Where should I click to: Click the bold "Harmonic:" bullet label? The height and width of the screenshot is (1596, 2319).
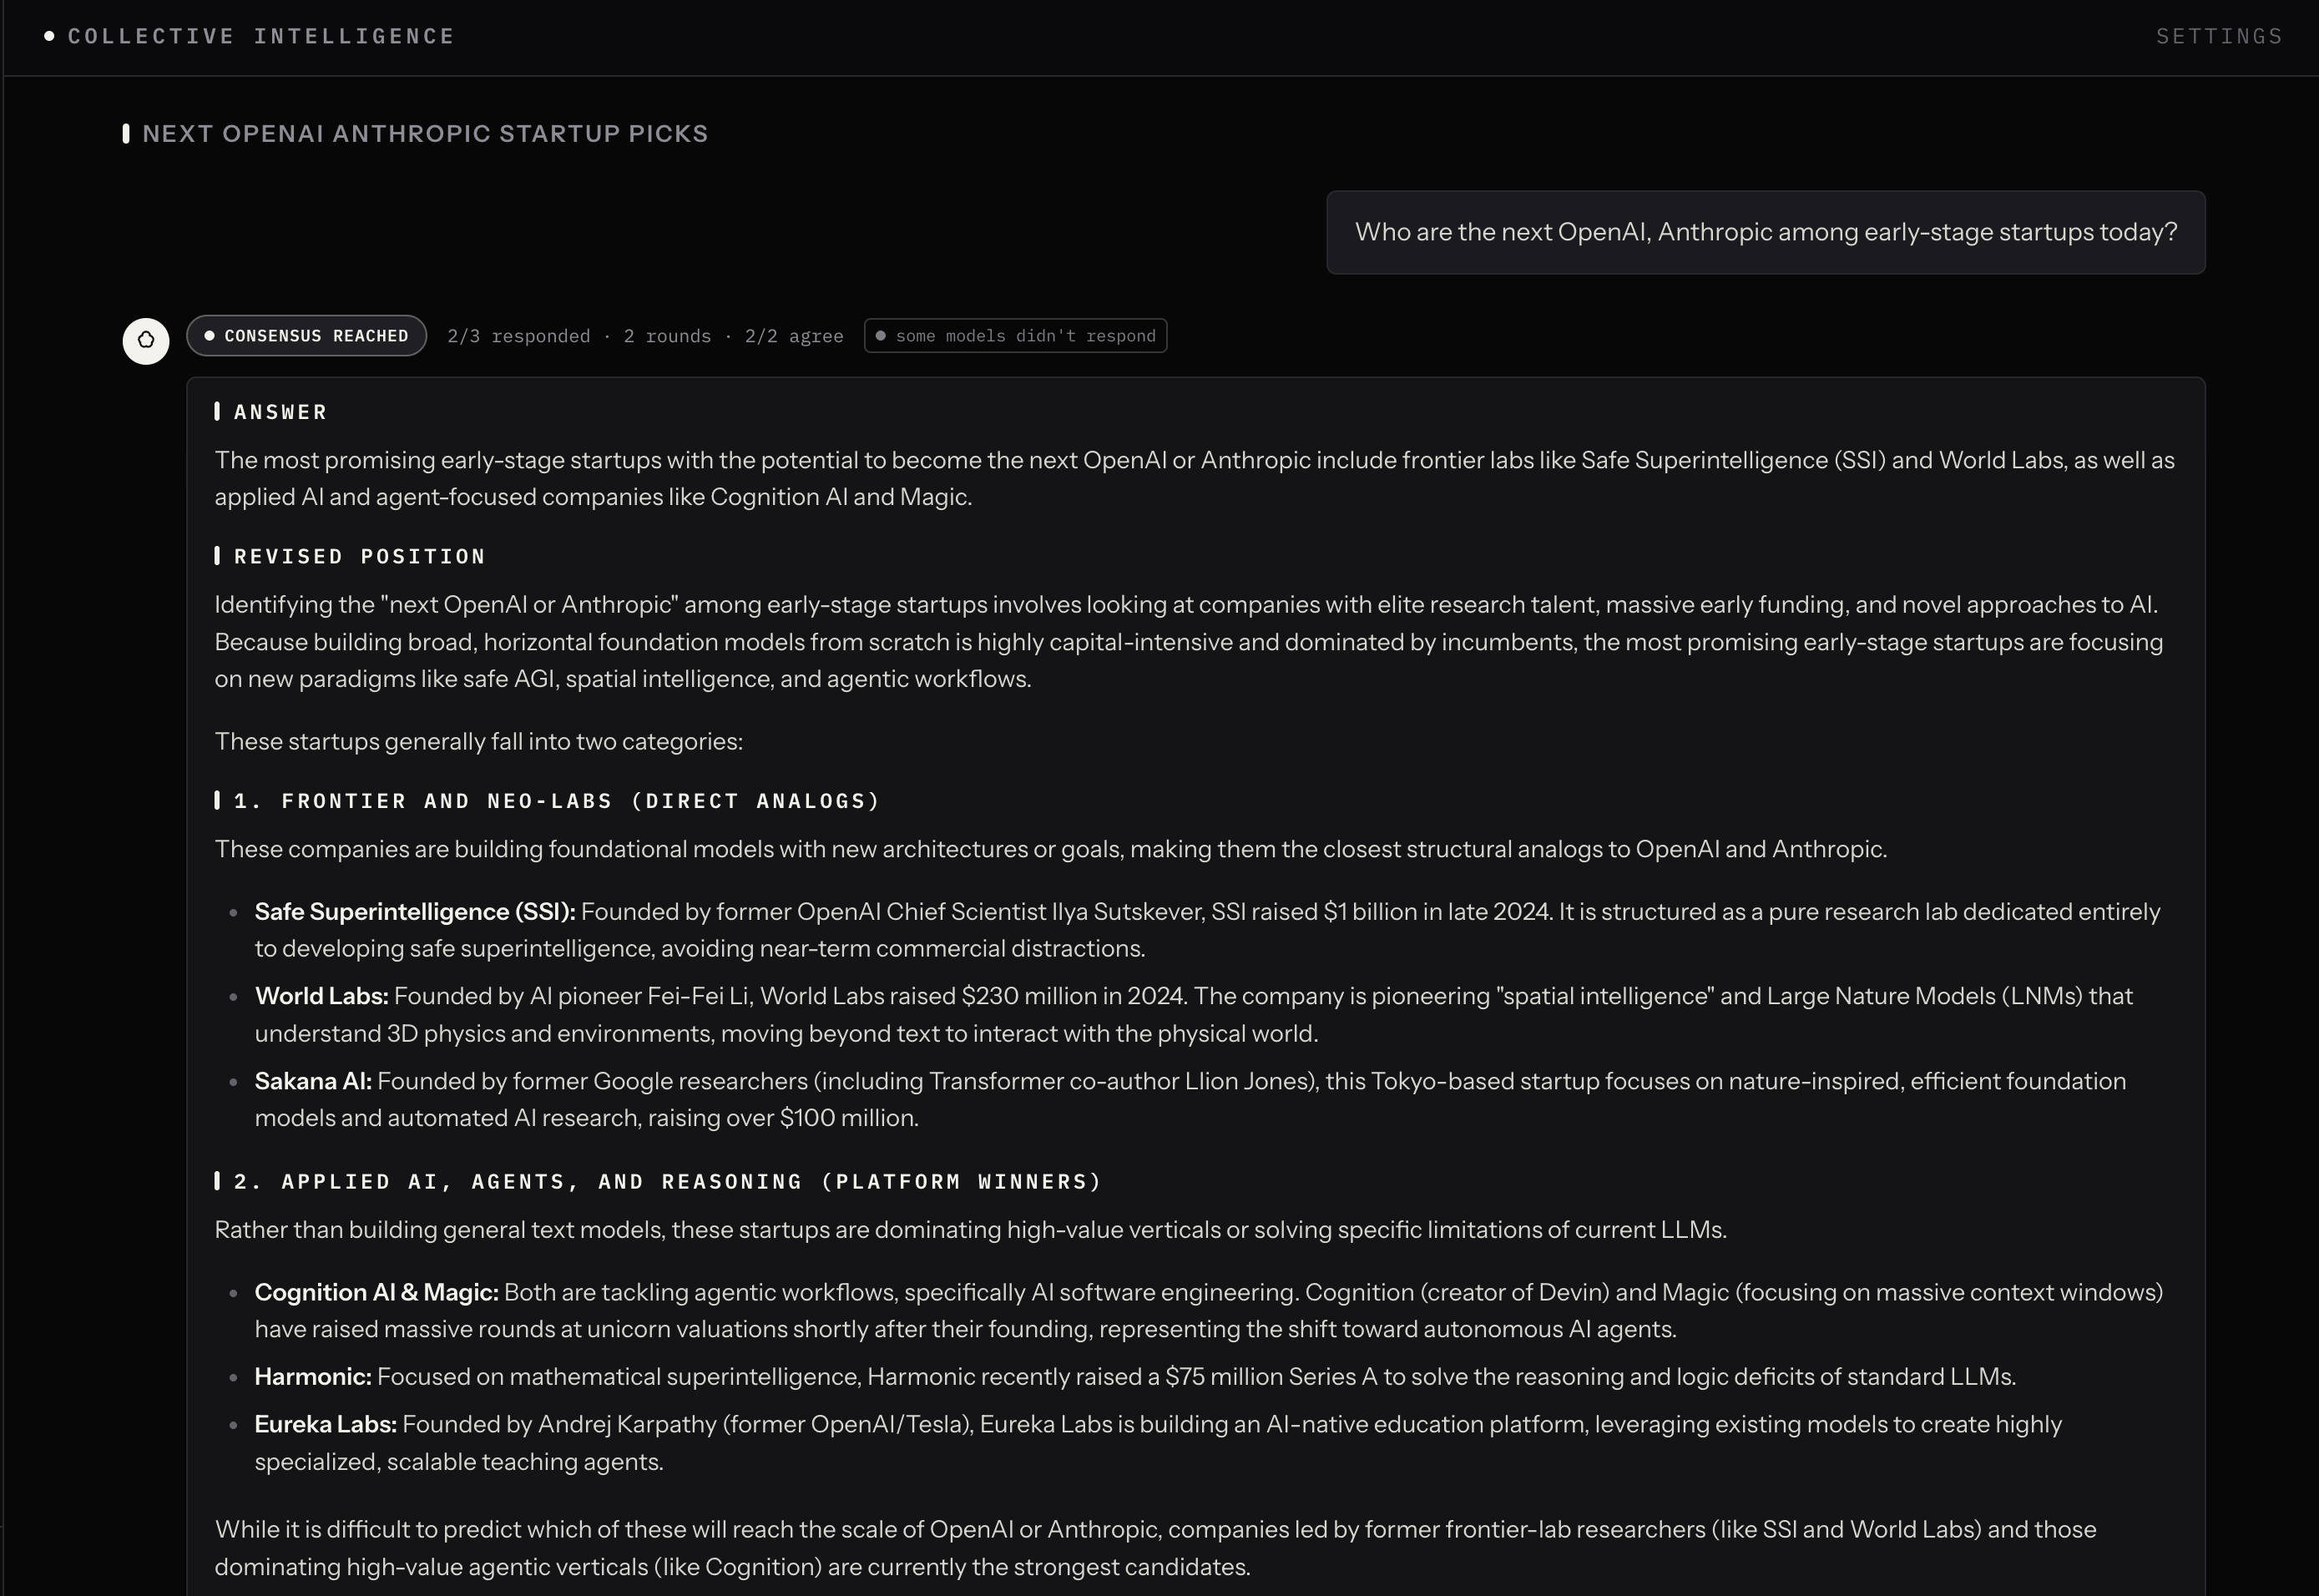coord(313,1377)
